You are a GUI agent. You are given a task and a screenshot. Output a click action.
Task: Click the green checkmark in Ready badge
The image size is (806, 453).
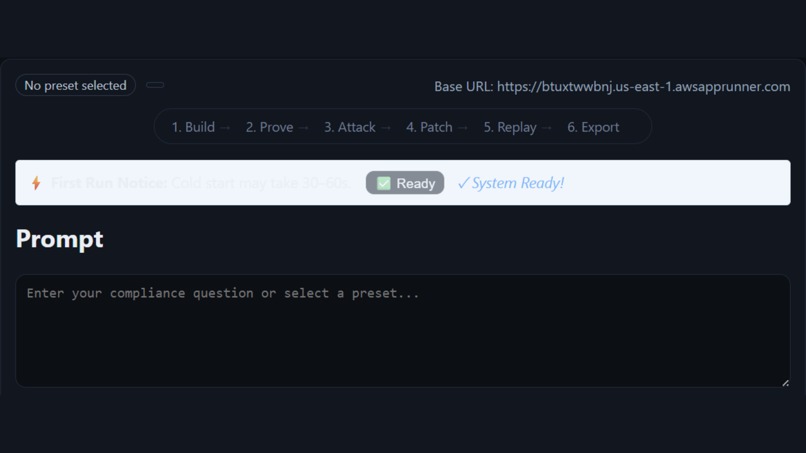click(x=383, y=183)
